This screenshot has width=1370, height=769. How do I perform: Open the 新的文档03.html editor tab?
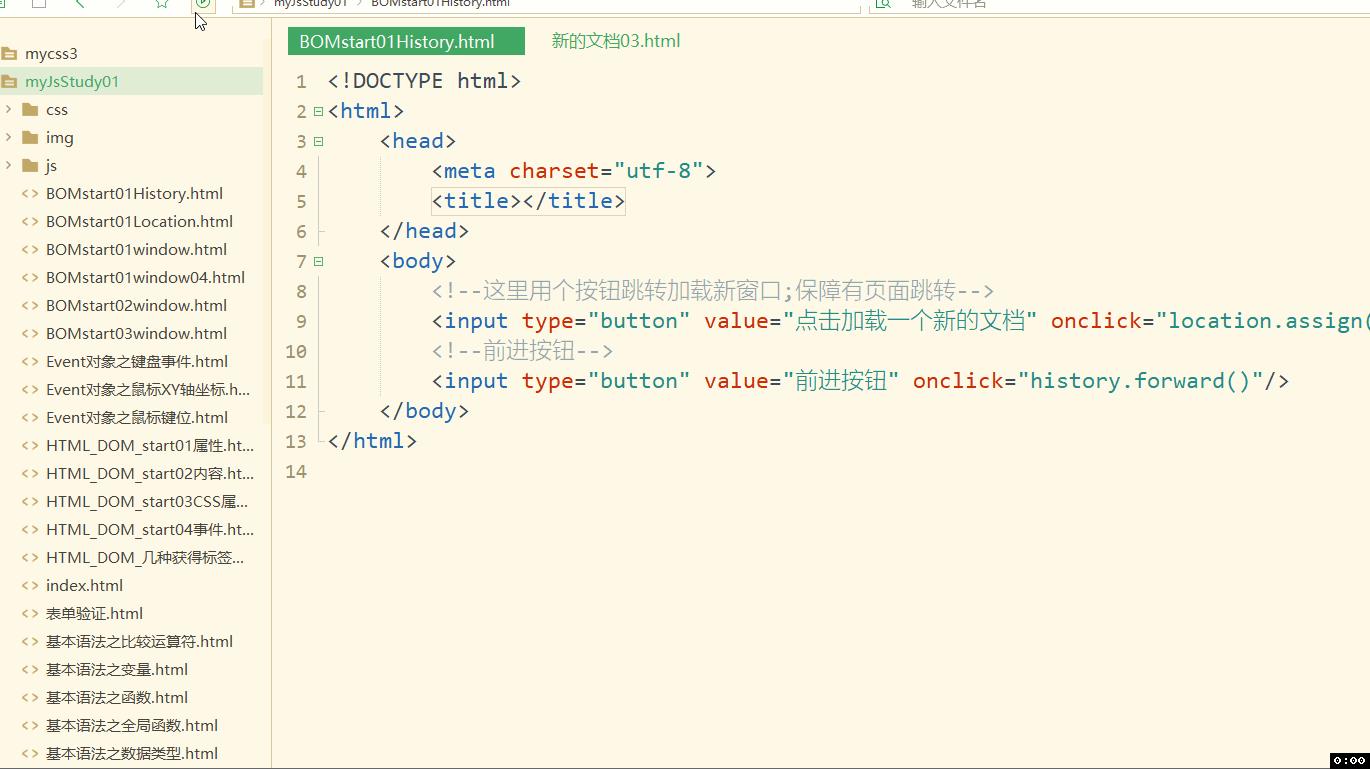[x=616, y=41]
